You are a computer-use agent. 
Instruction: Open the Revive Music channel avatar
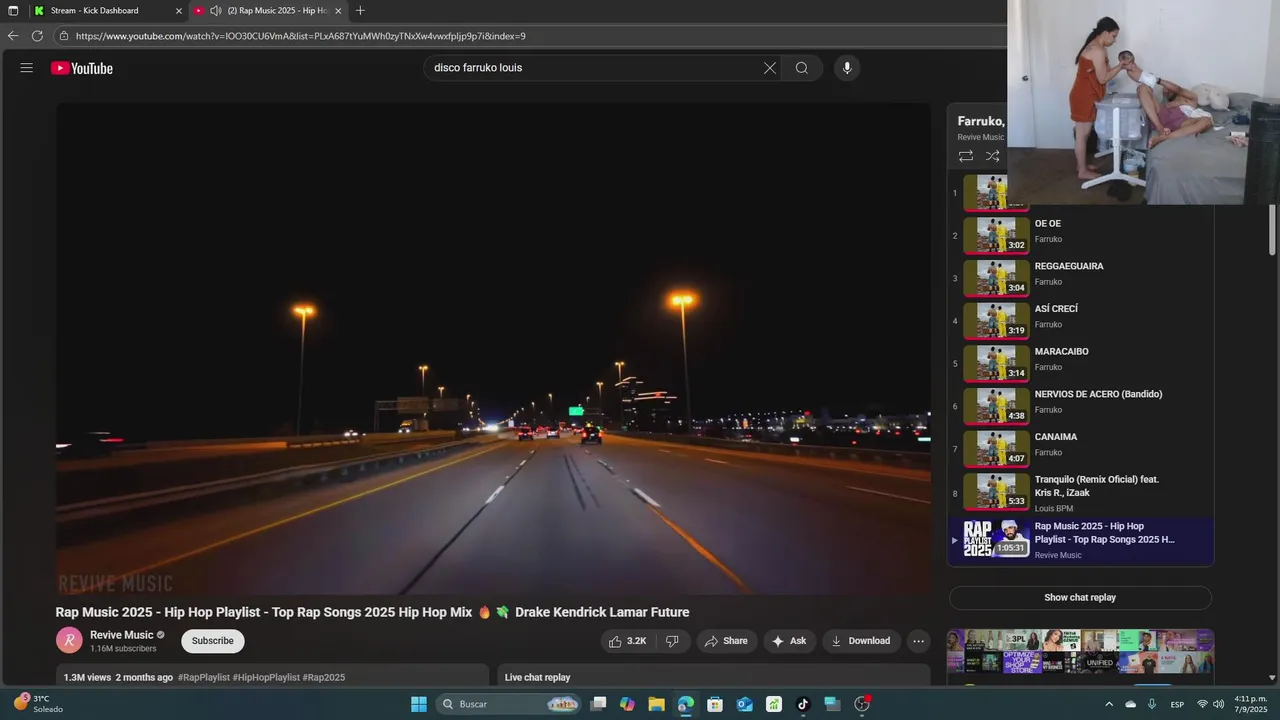point(69,641)
